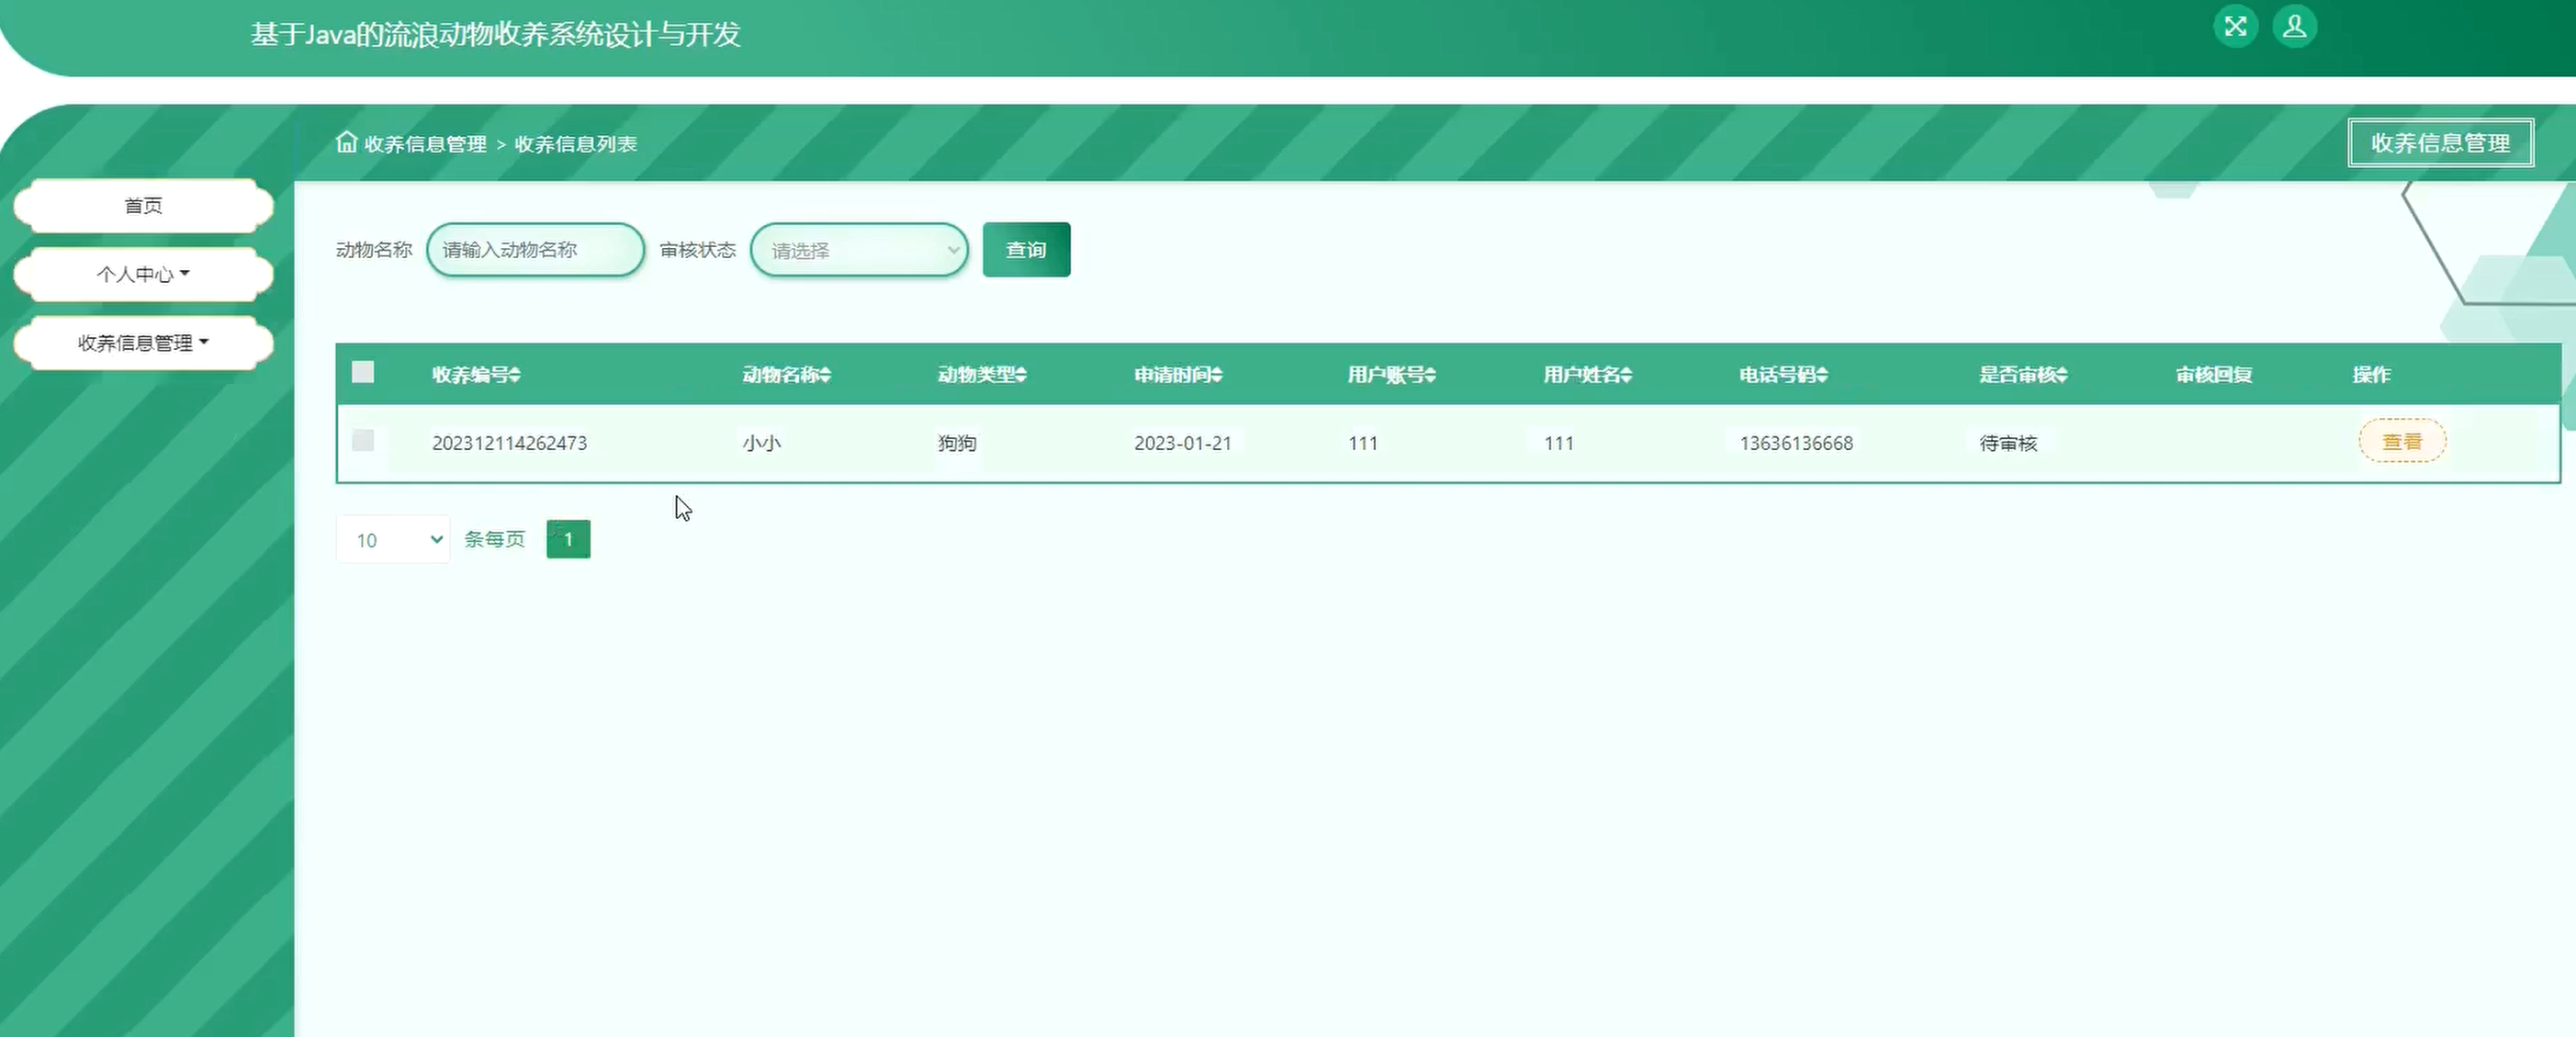Click the home icon in breadcrumb
Image resolution: width=2576 pixels, height=1037 pixels.
click(x=346, y=142)
